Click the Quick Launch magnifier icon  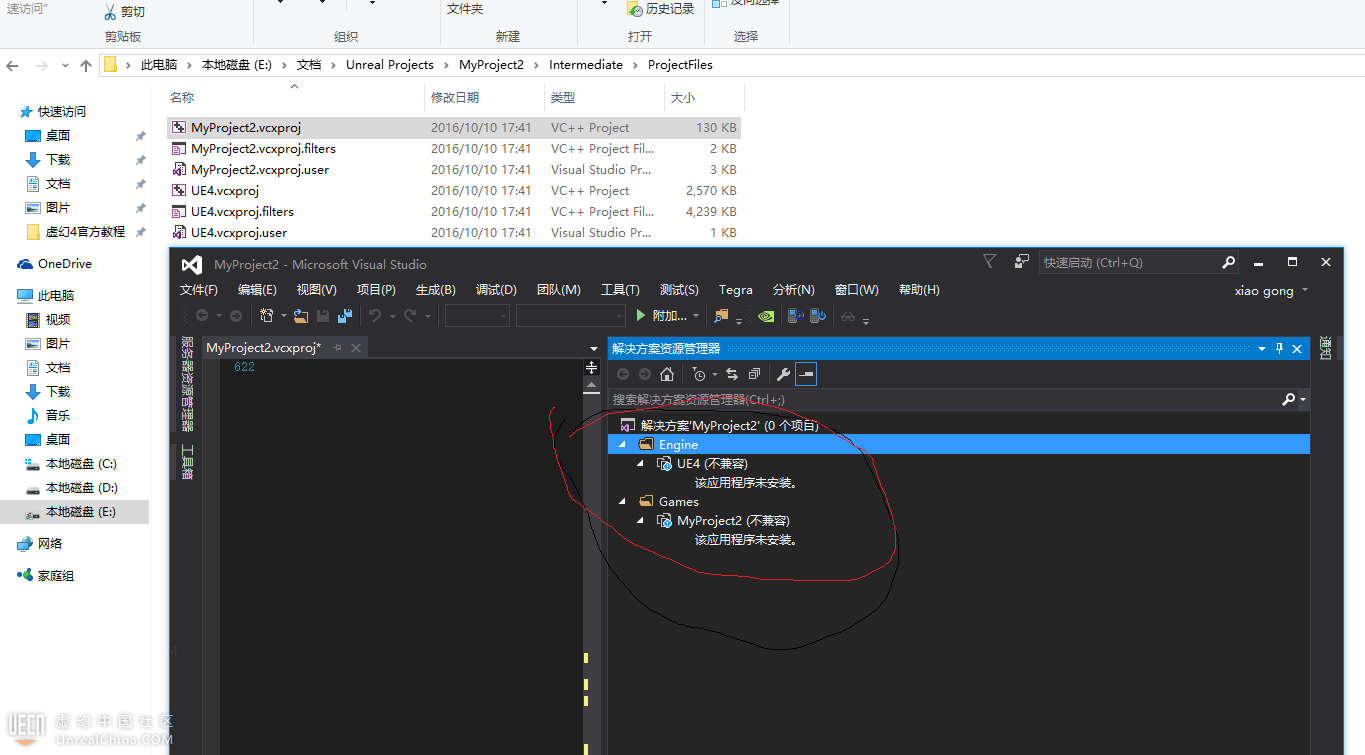coord(1229,263)
